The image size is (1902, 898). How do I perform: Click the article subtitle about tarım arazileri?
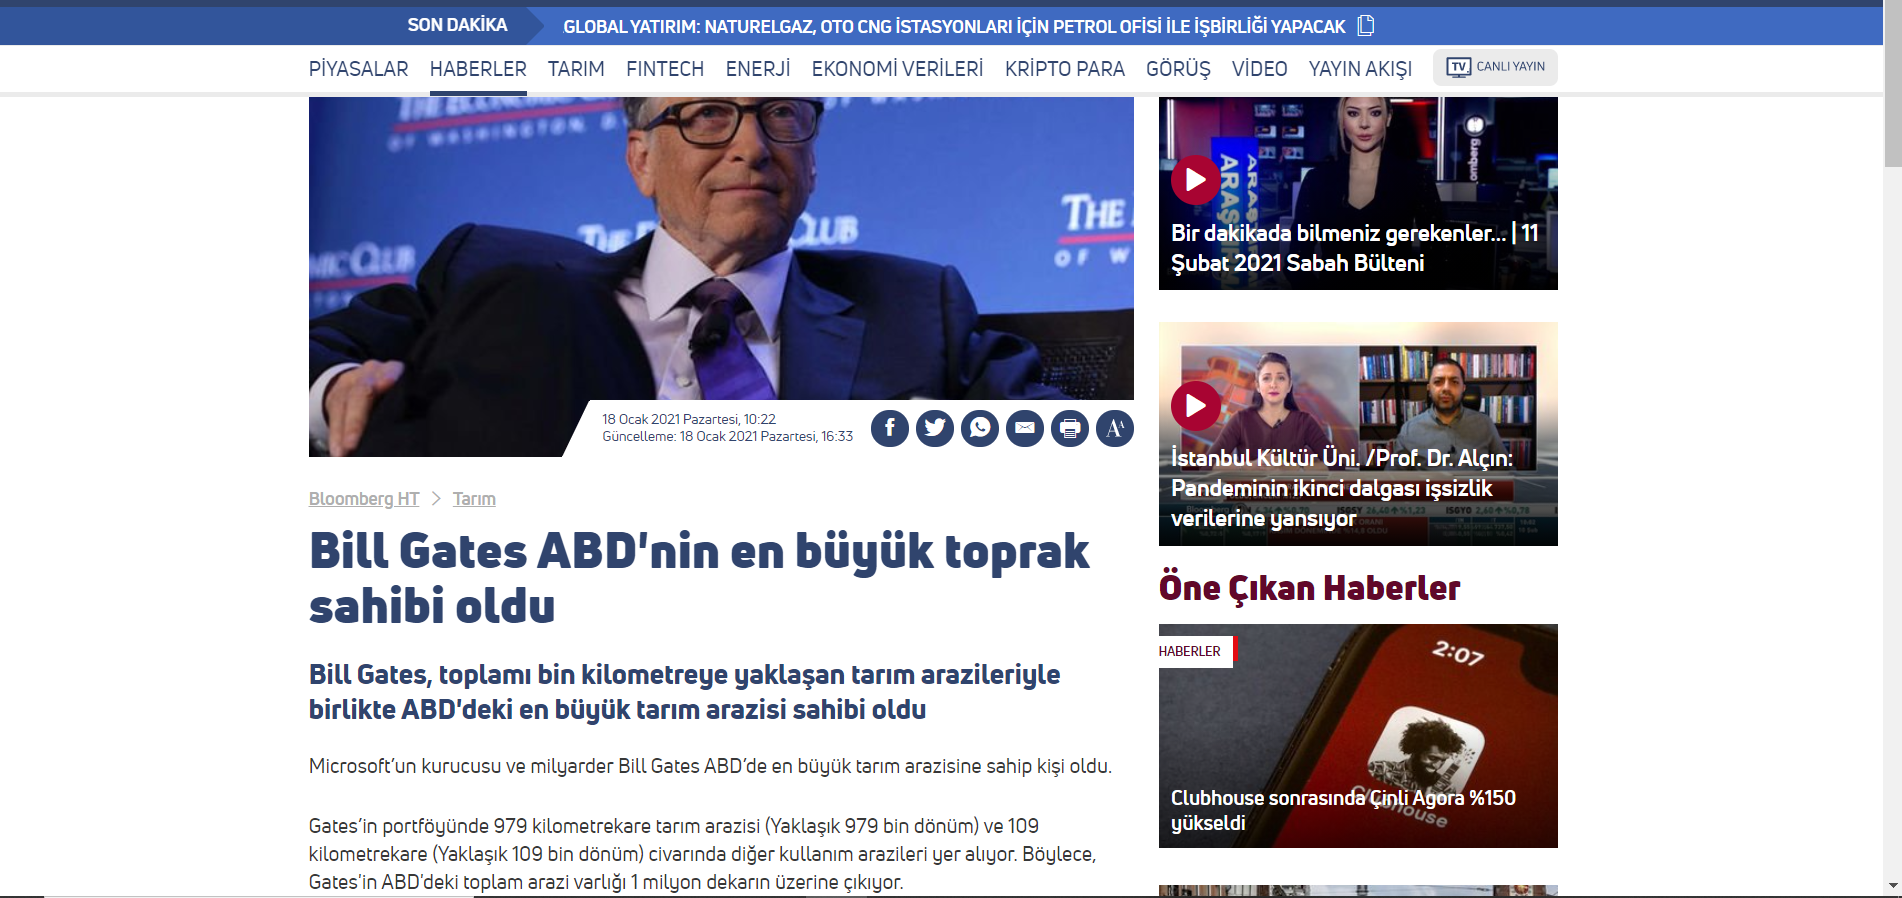coord(684,692)
